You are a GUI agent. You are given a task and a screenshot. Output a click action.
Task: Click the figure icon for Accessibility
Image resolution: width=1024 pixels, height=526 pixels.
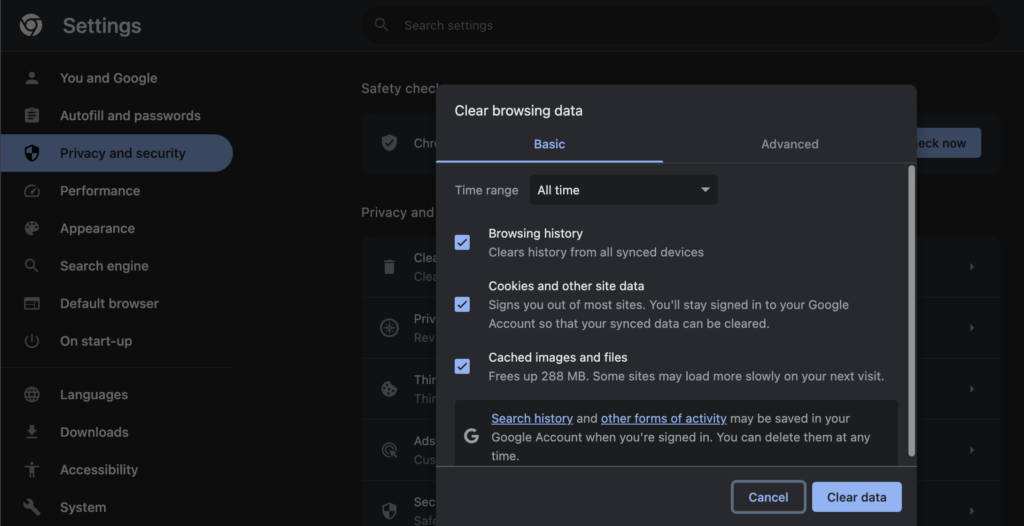pyautogui.click(x=31, y=470)
